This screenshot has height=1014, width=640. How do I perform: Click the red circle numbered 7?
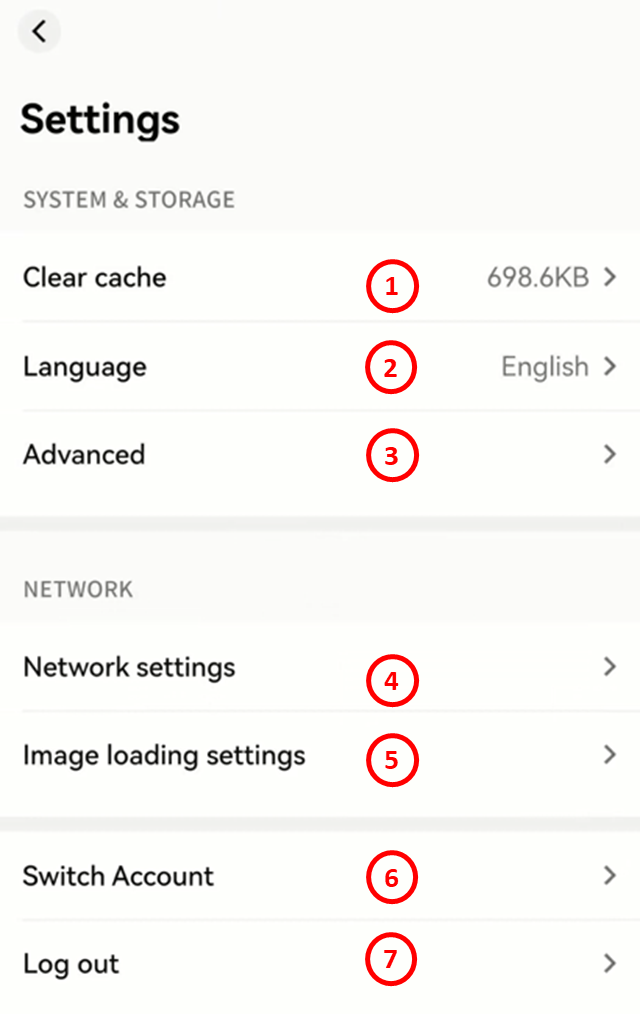[x=390, y=960]
